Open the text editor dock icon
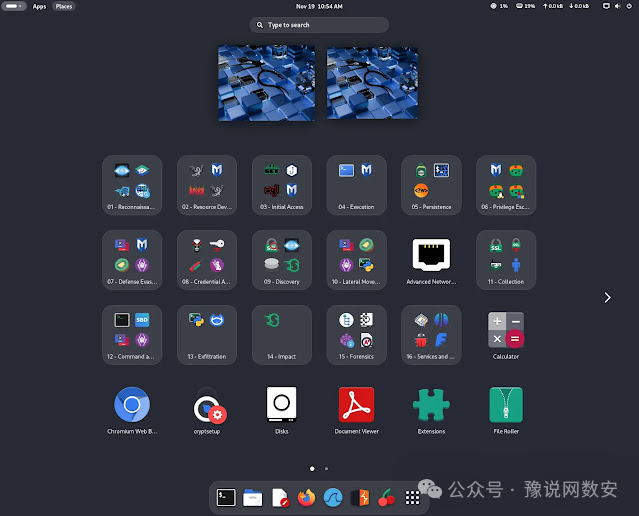Image resolution: width=639 pixels, height=516 pixels. point(280,498)
